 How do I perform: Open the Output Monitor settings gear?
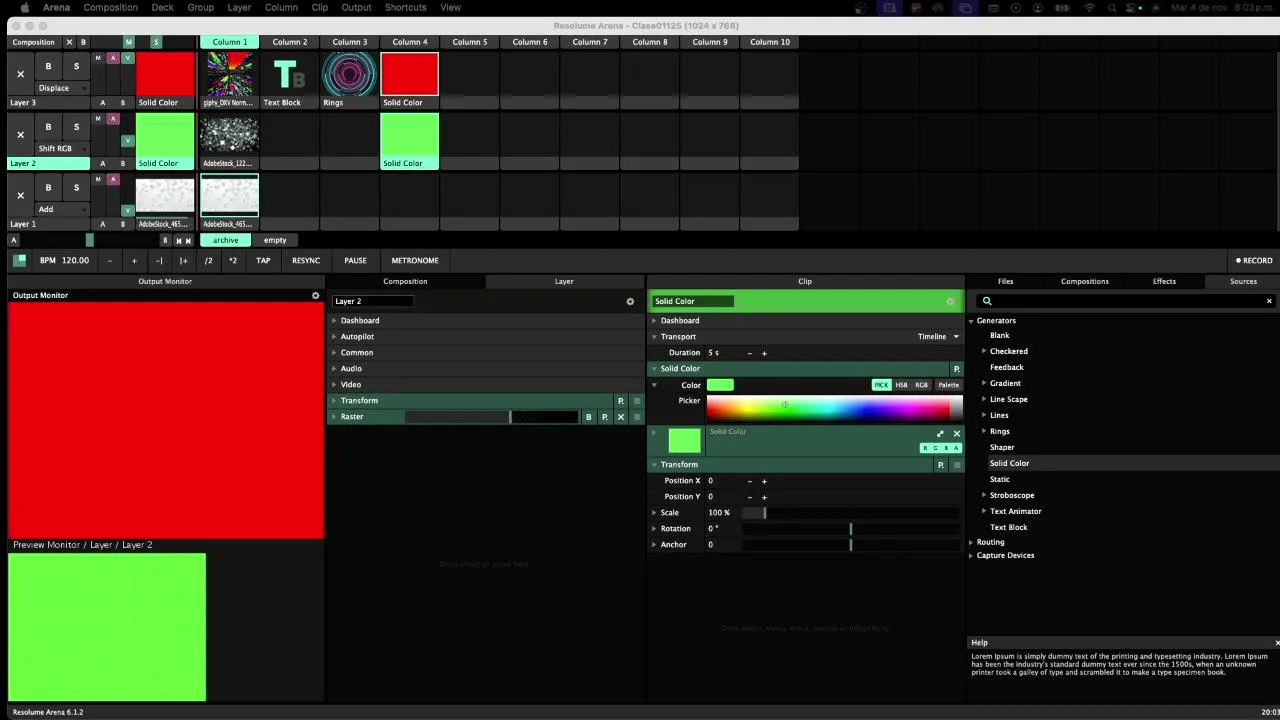tap(316, 296)
